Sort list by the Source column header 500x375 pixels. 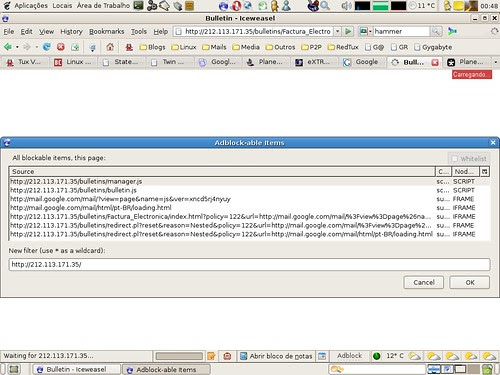222,172
